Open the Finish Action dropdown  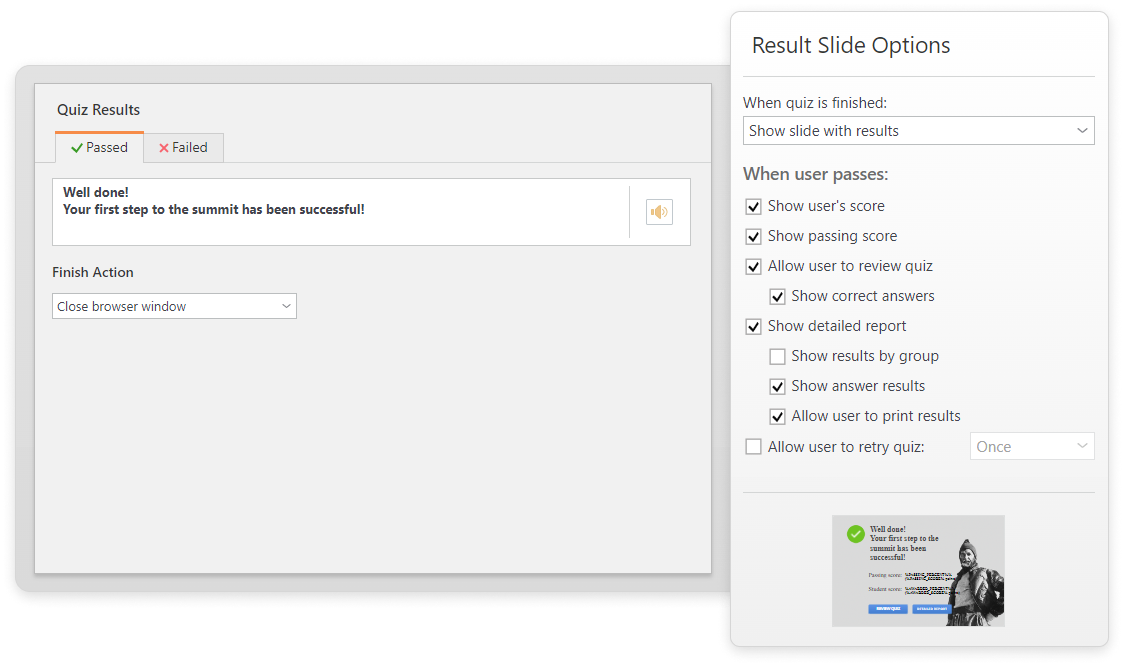coord(174,306)
